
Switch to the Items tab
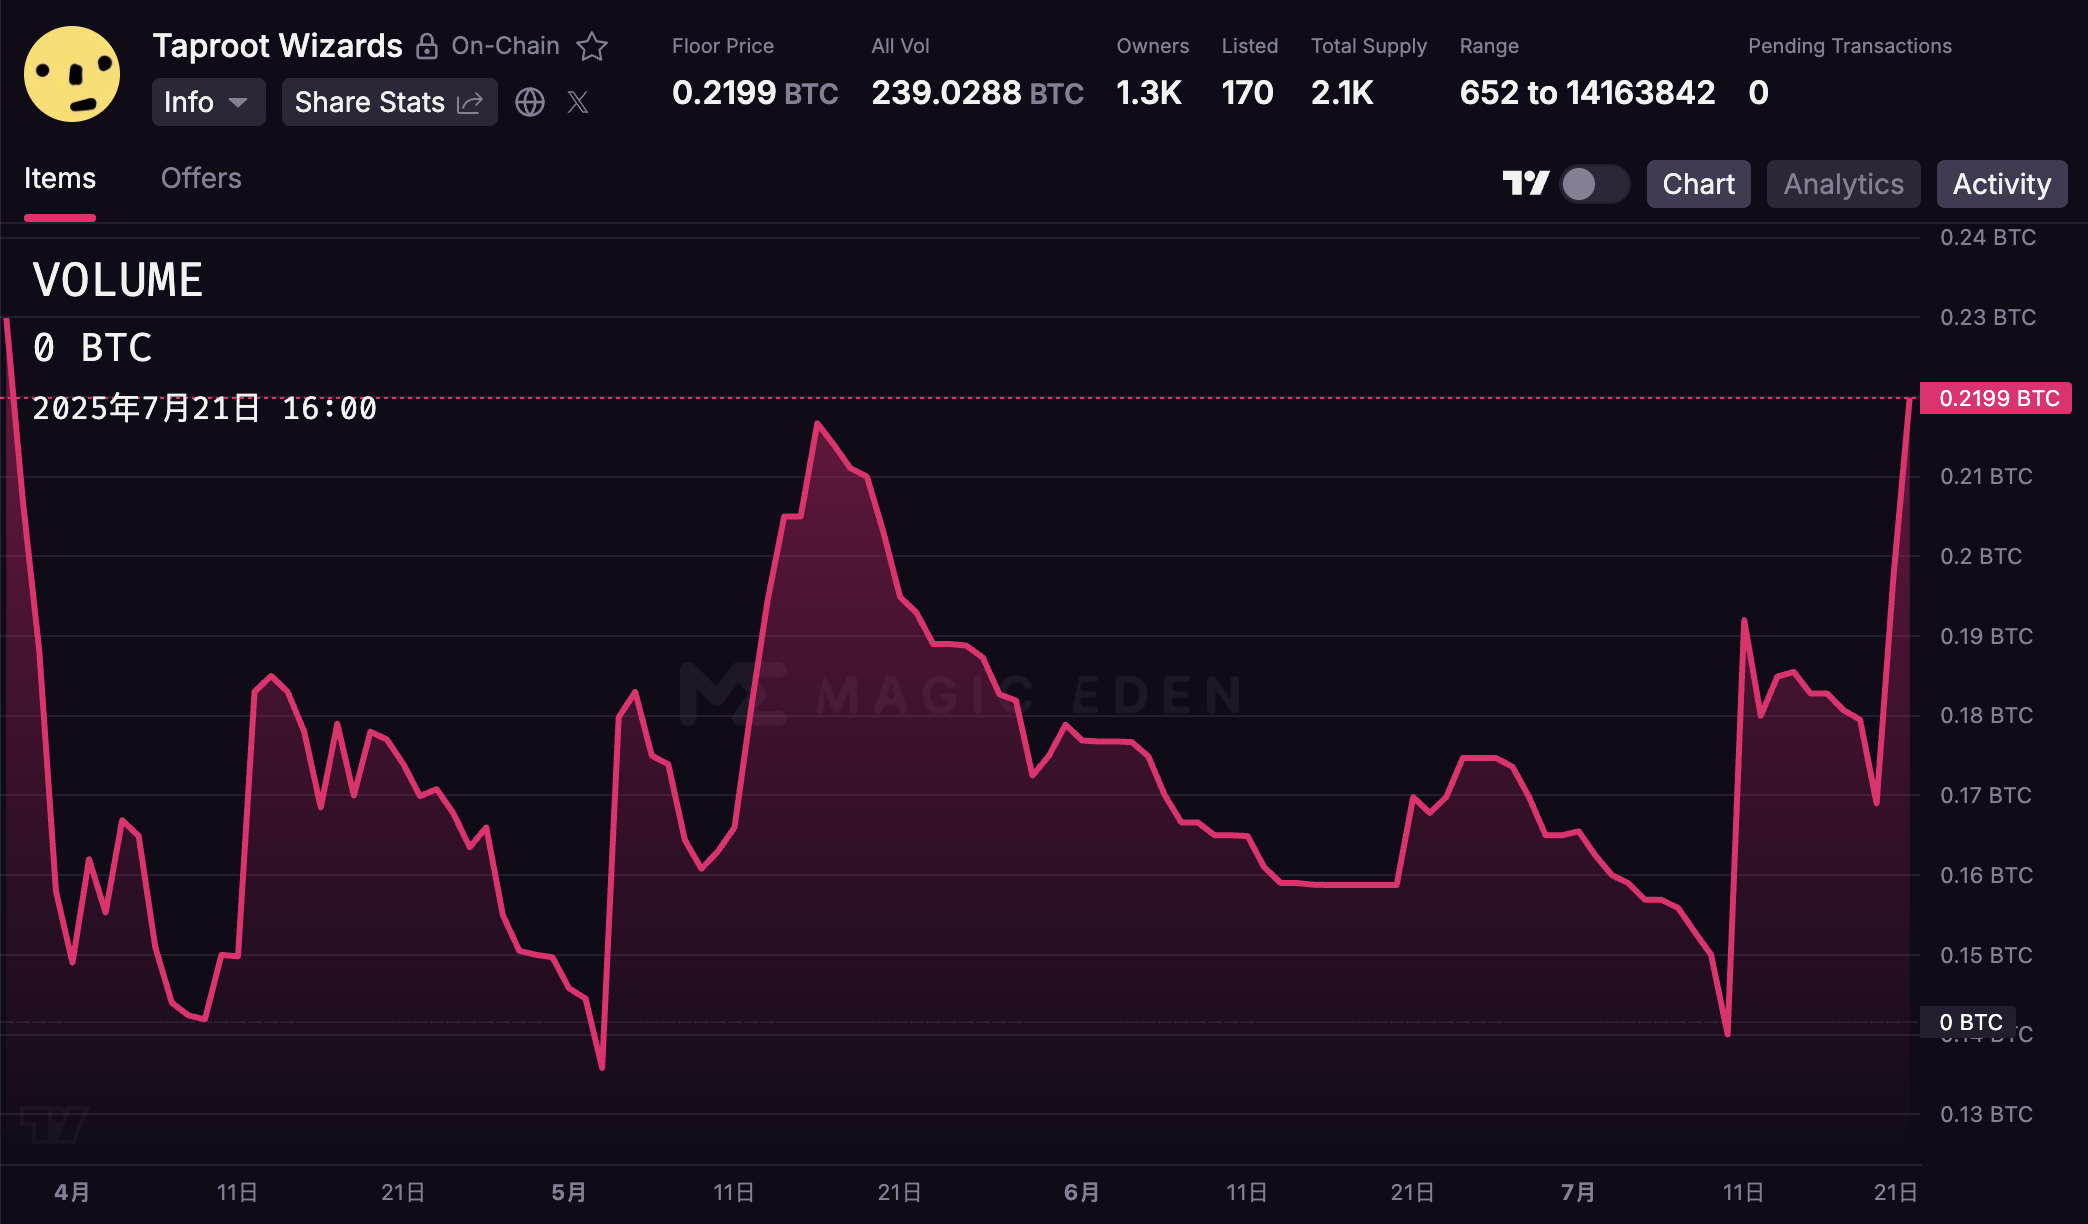pos(60,179)
